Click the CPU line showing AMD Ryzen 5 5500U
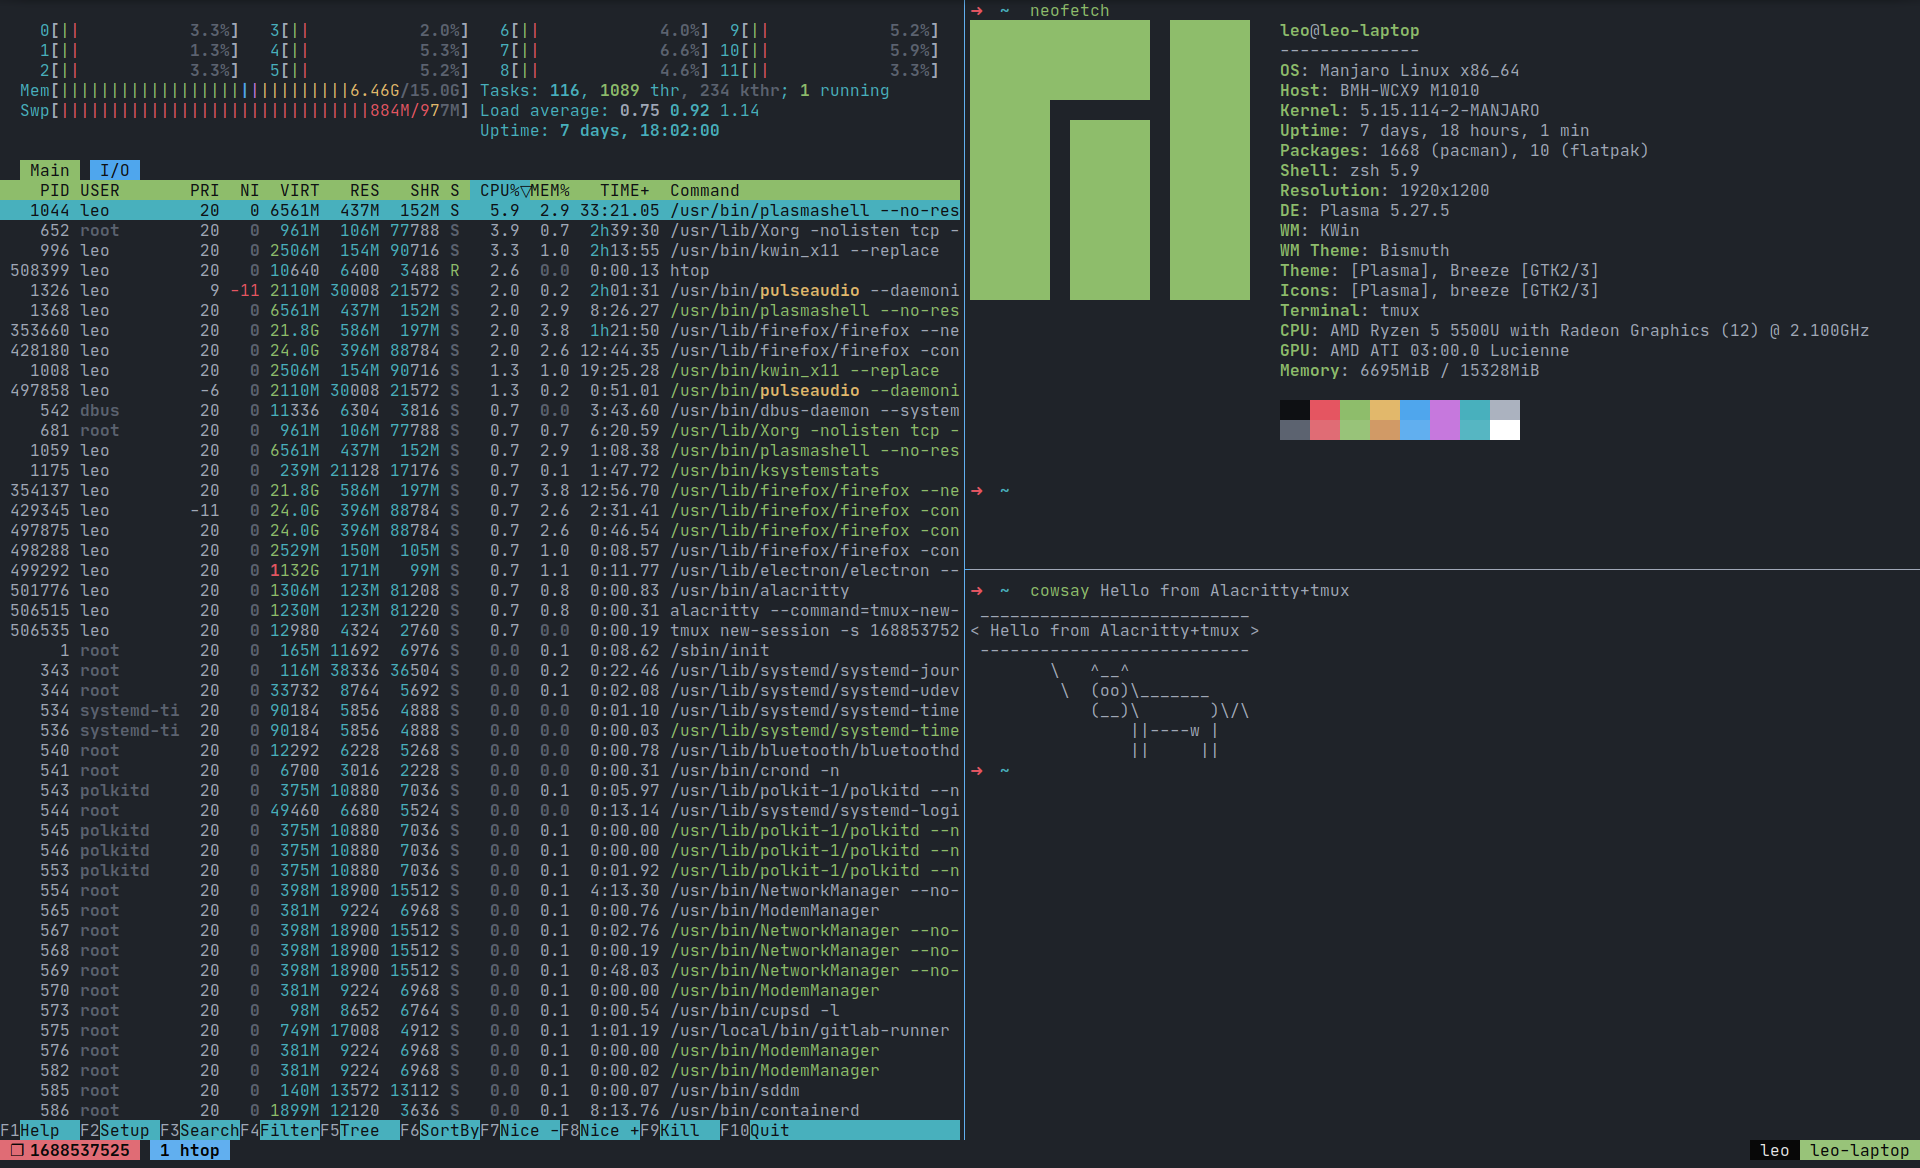Viewport: 1920px width, 1168px height. [1575, 330]
